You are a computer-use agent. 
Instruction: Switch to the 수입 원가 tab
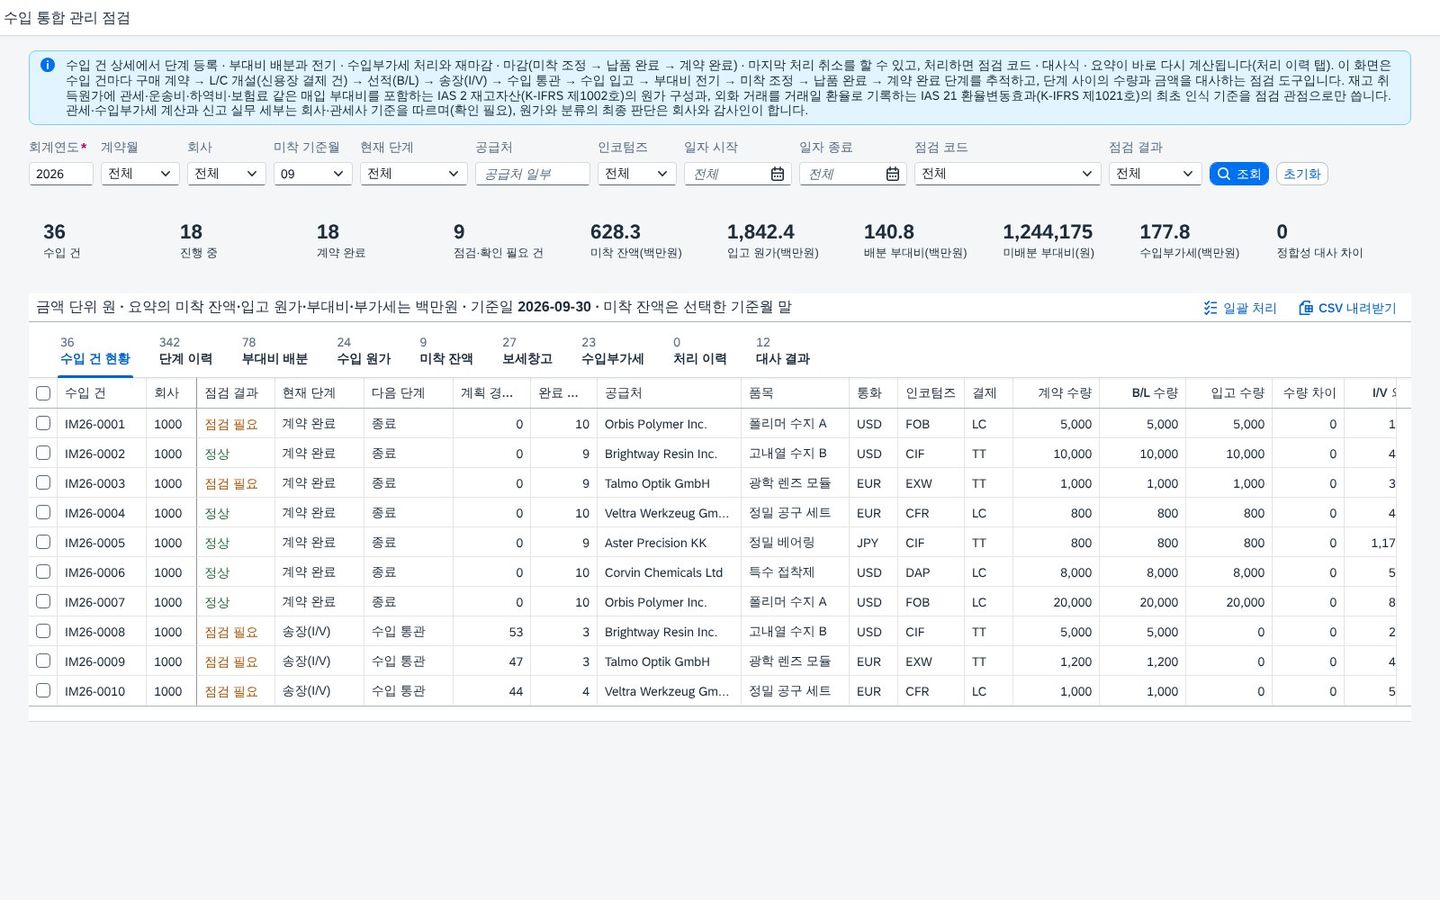(364, 351)
